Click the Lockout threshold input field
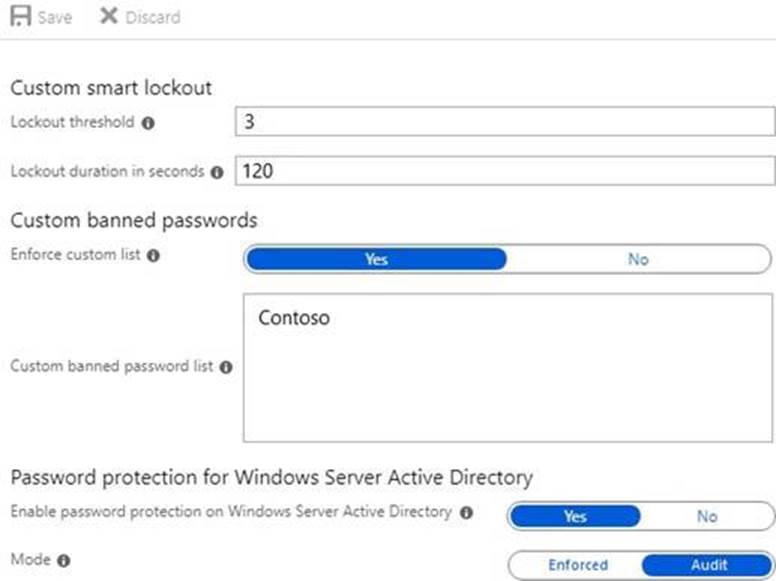 tap(505, 122)
